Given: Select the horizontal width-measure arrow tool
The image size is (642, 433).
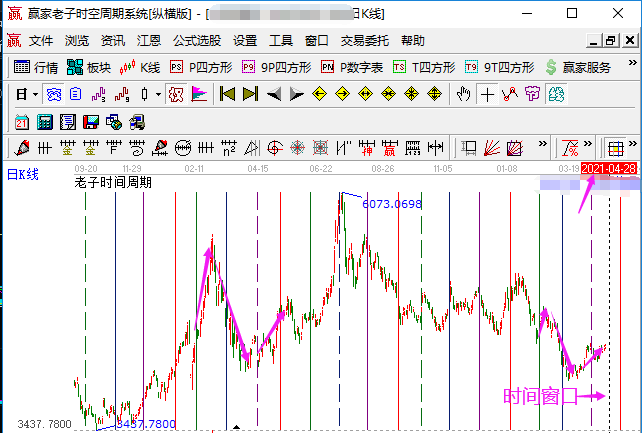Looking at the screenshot, I should pyautogui.click(x=435, y=148).
